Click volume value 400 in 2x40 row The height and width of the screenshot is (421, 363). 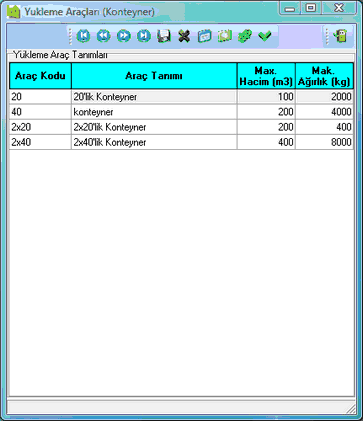(x=266, y=142)
